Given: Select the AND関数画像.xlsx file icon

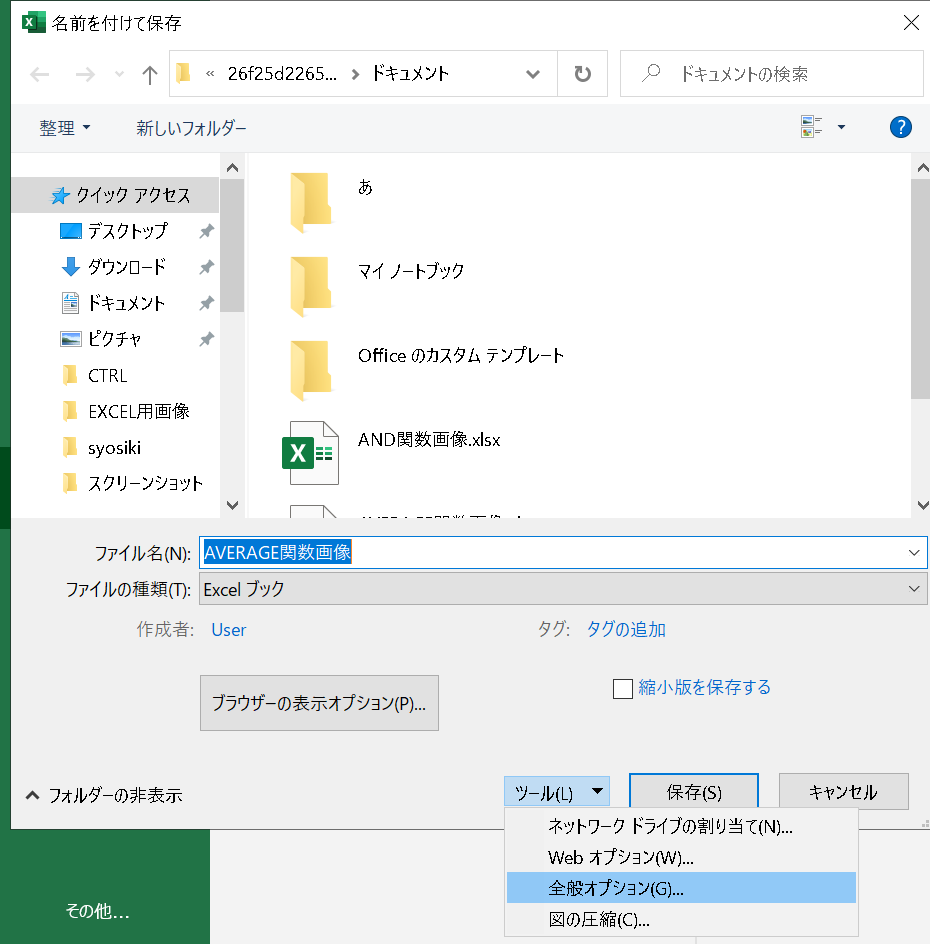Looking at the screenshot, I should pos(311,453).
